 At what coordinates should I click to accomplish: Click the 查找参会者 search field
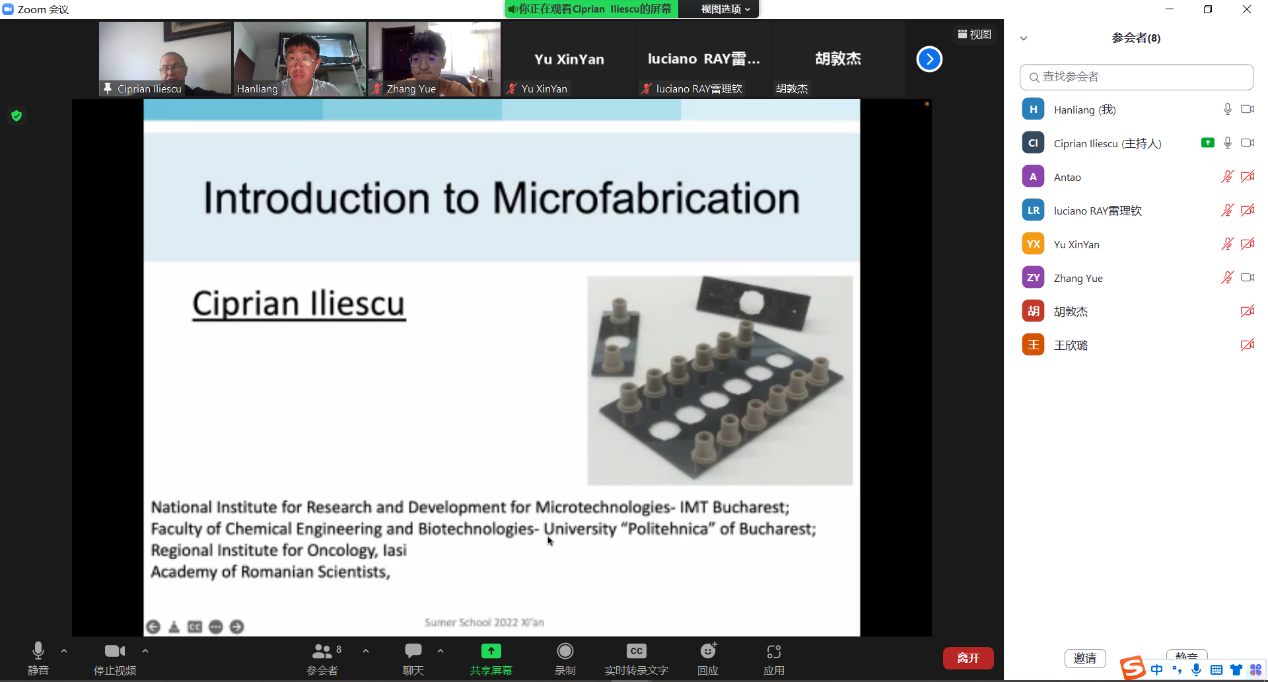pyautogui.click(x=1137, y=77)
